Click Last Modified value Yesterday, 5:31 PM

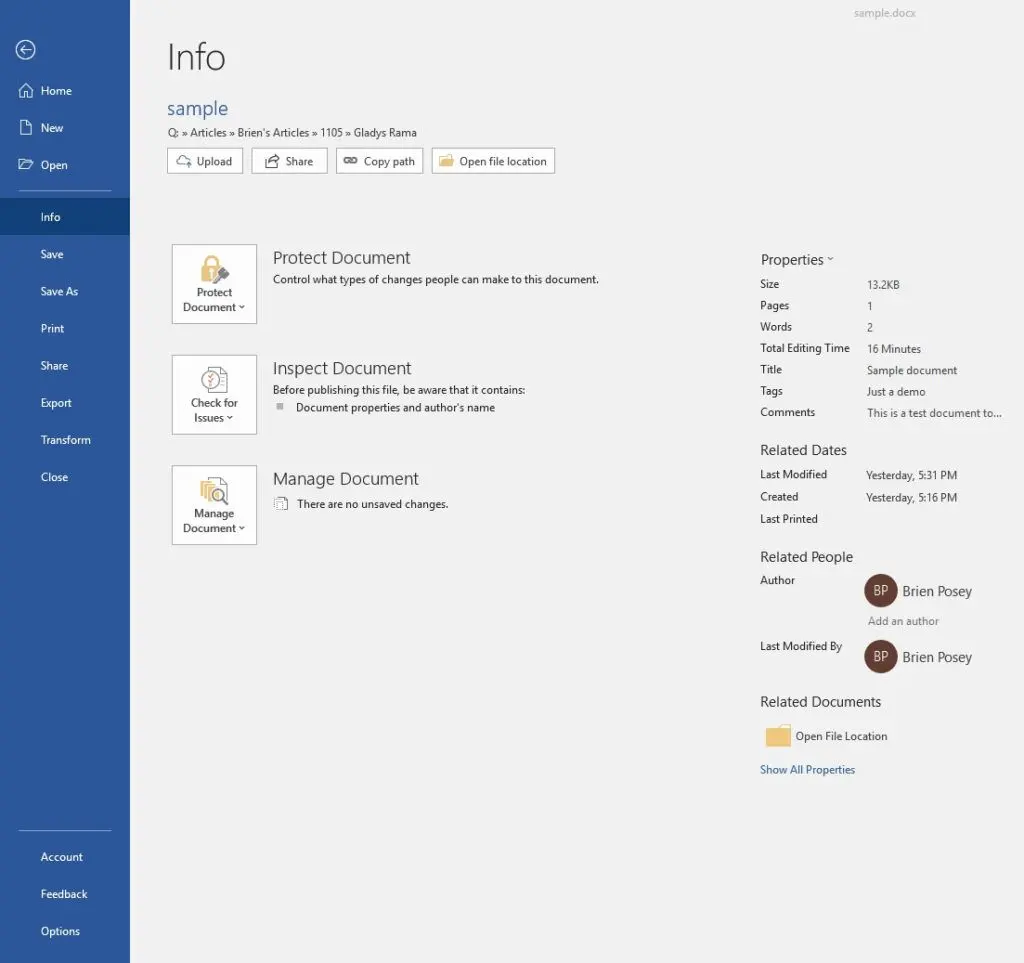pos(911,475)
